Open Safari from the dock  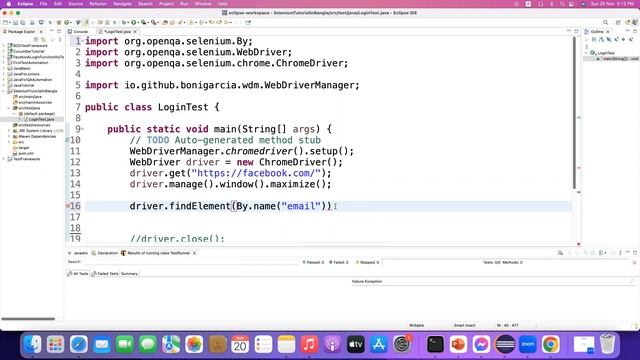[78, 344]
